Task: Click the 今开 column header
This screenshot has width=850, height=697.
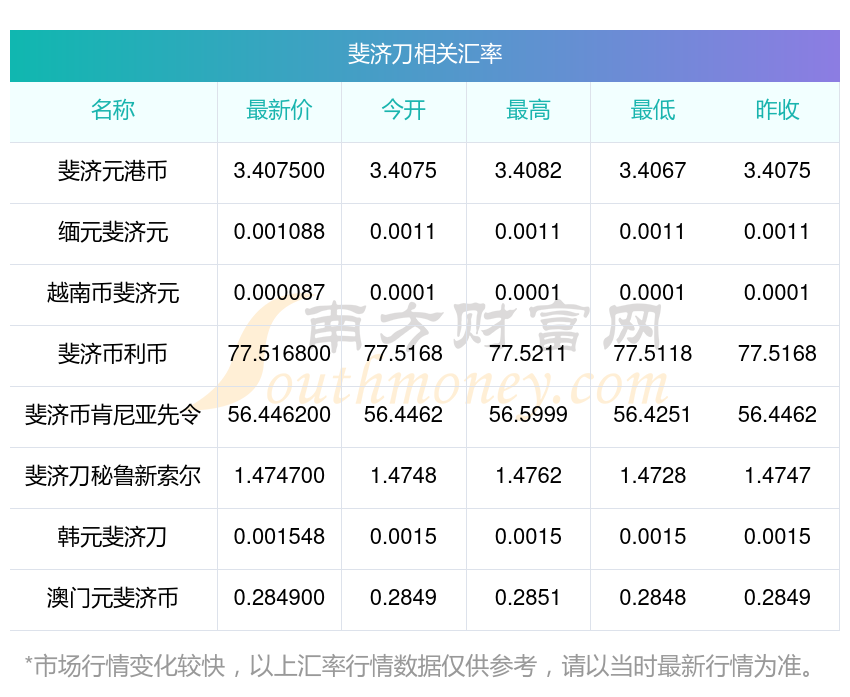Action: tap(403, 111)
